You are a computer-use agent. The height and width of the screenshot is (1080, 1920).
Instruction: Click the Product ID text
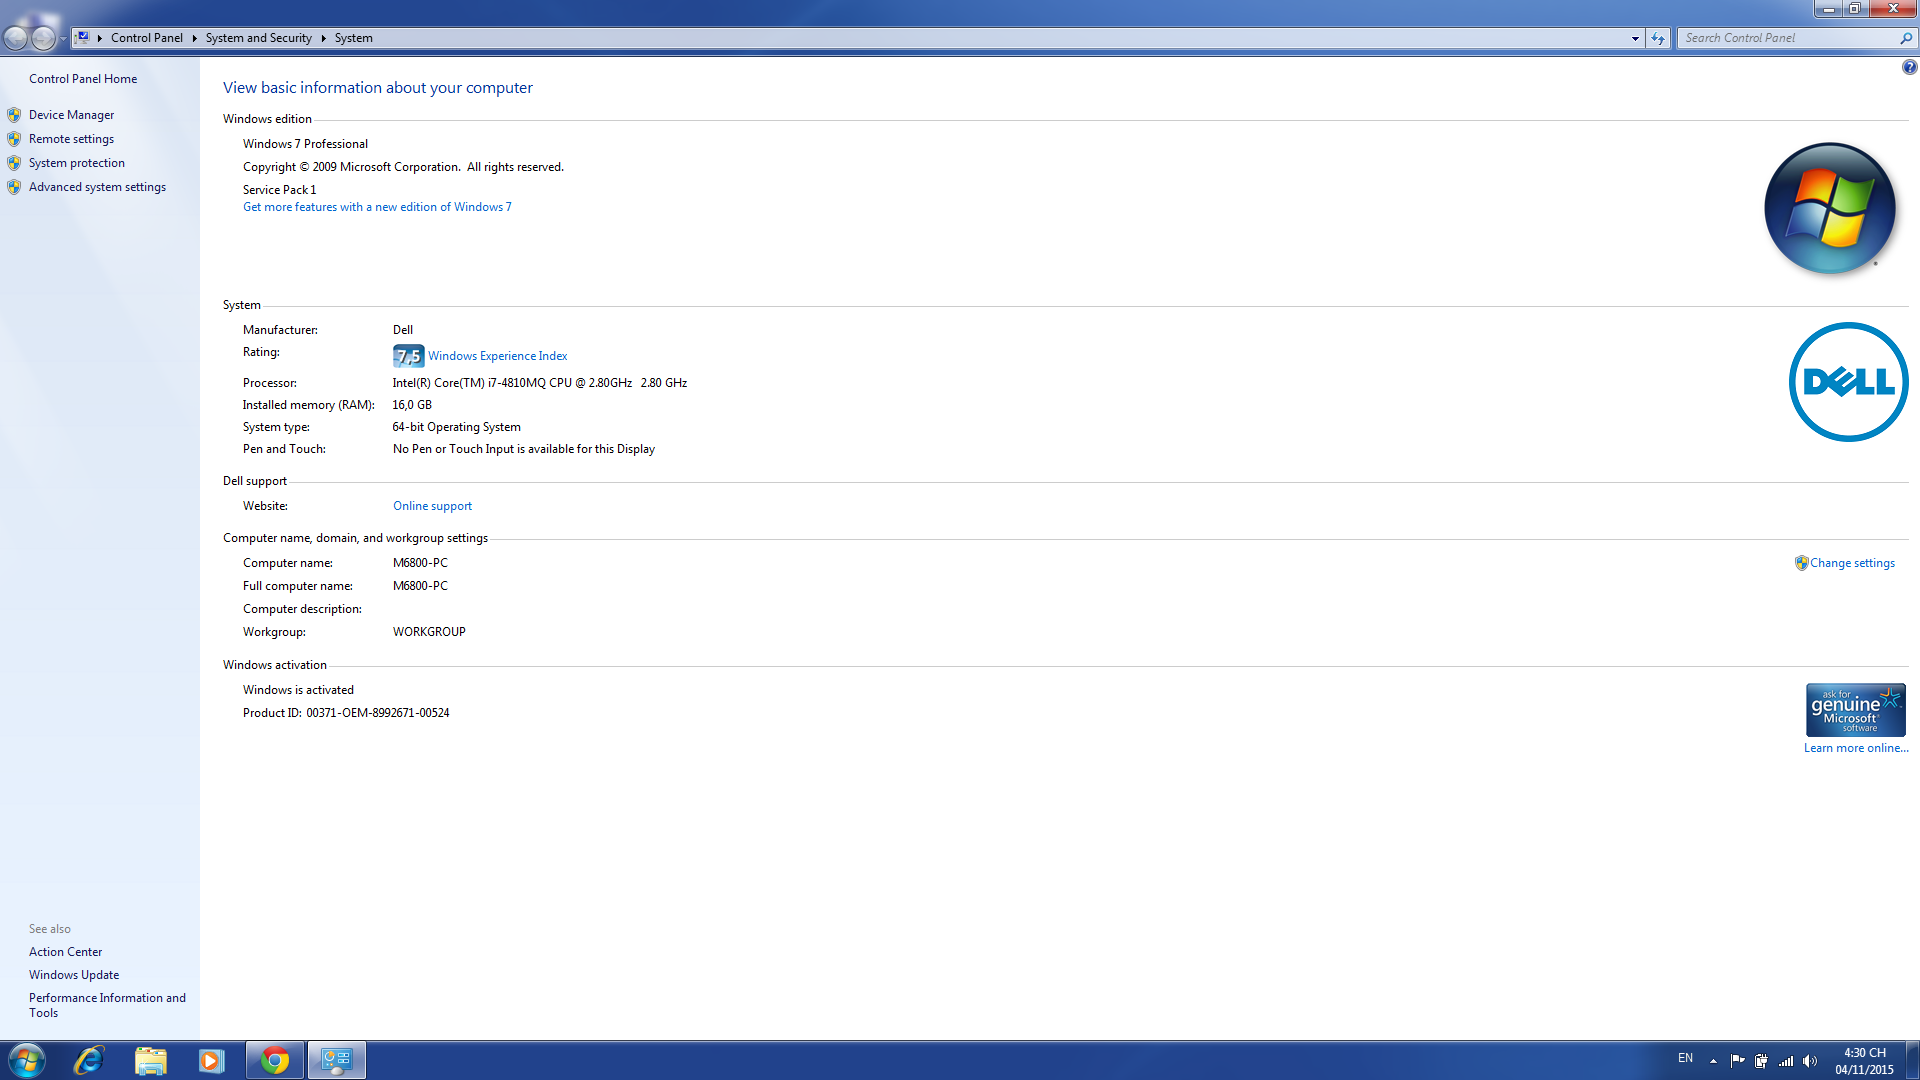346,713
